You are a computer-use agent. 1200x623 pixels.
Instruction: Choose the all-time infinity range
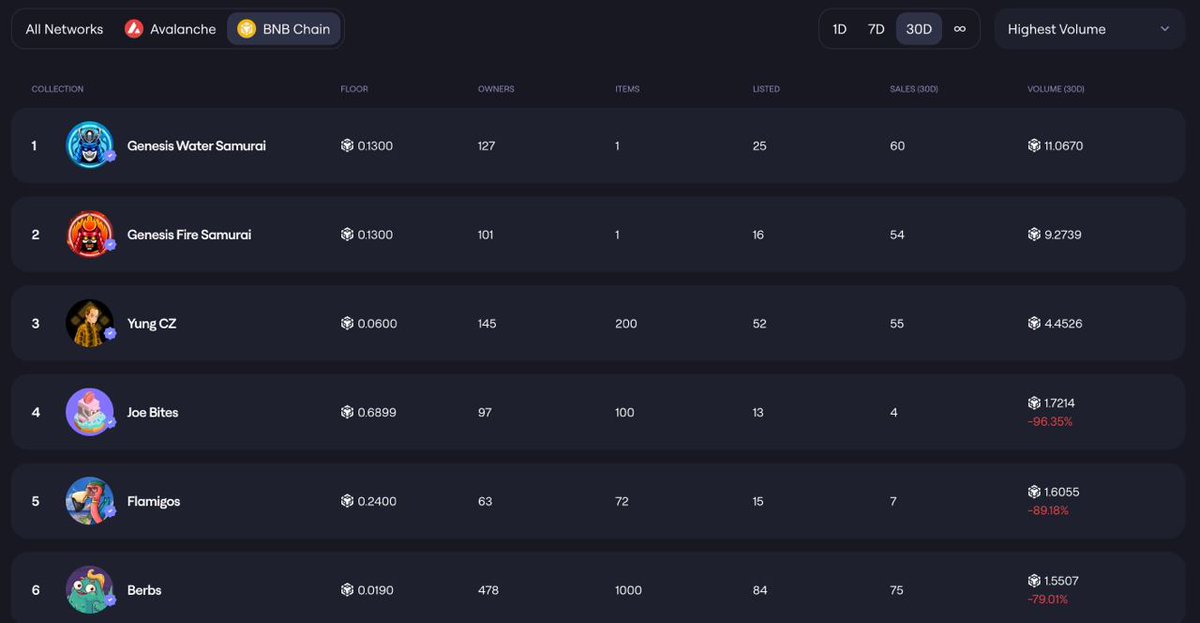(x=960, y=29)
